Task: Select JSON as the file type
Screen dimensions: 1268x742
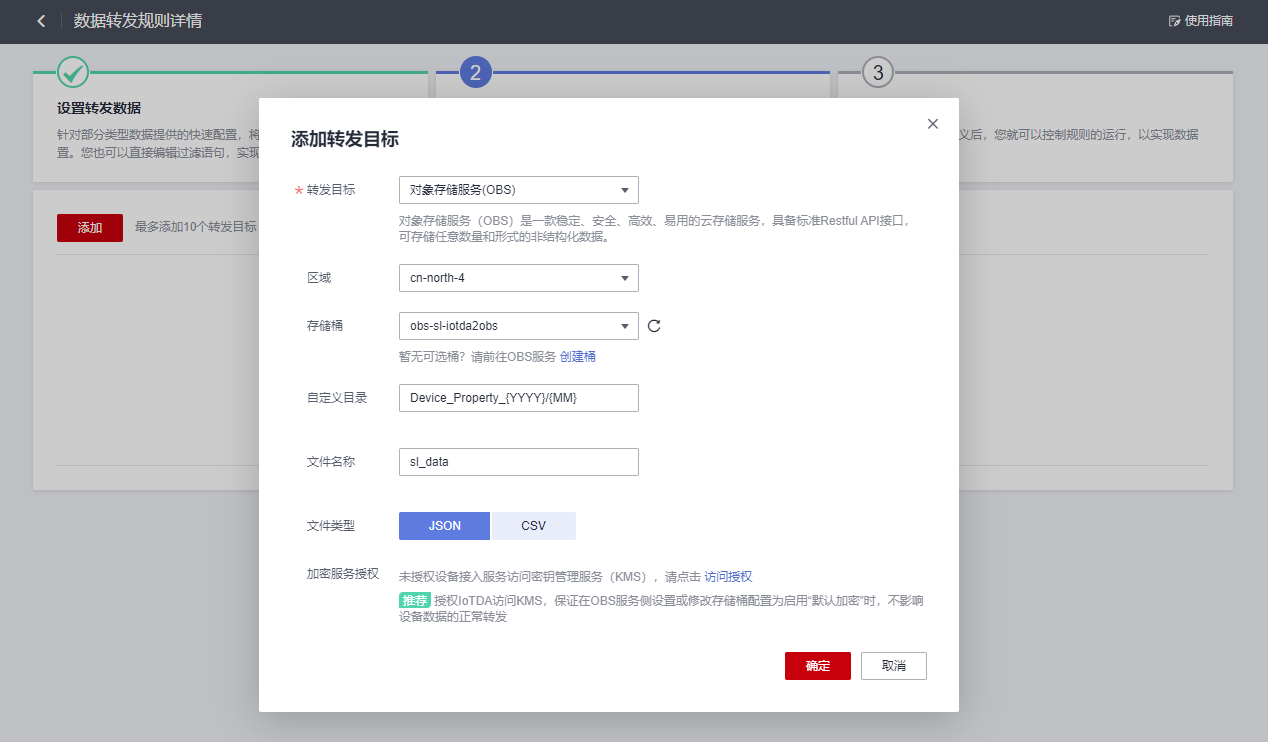Action: (x=444, y=525)
